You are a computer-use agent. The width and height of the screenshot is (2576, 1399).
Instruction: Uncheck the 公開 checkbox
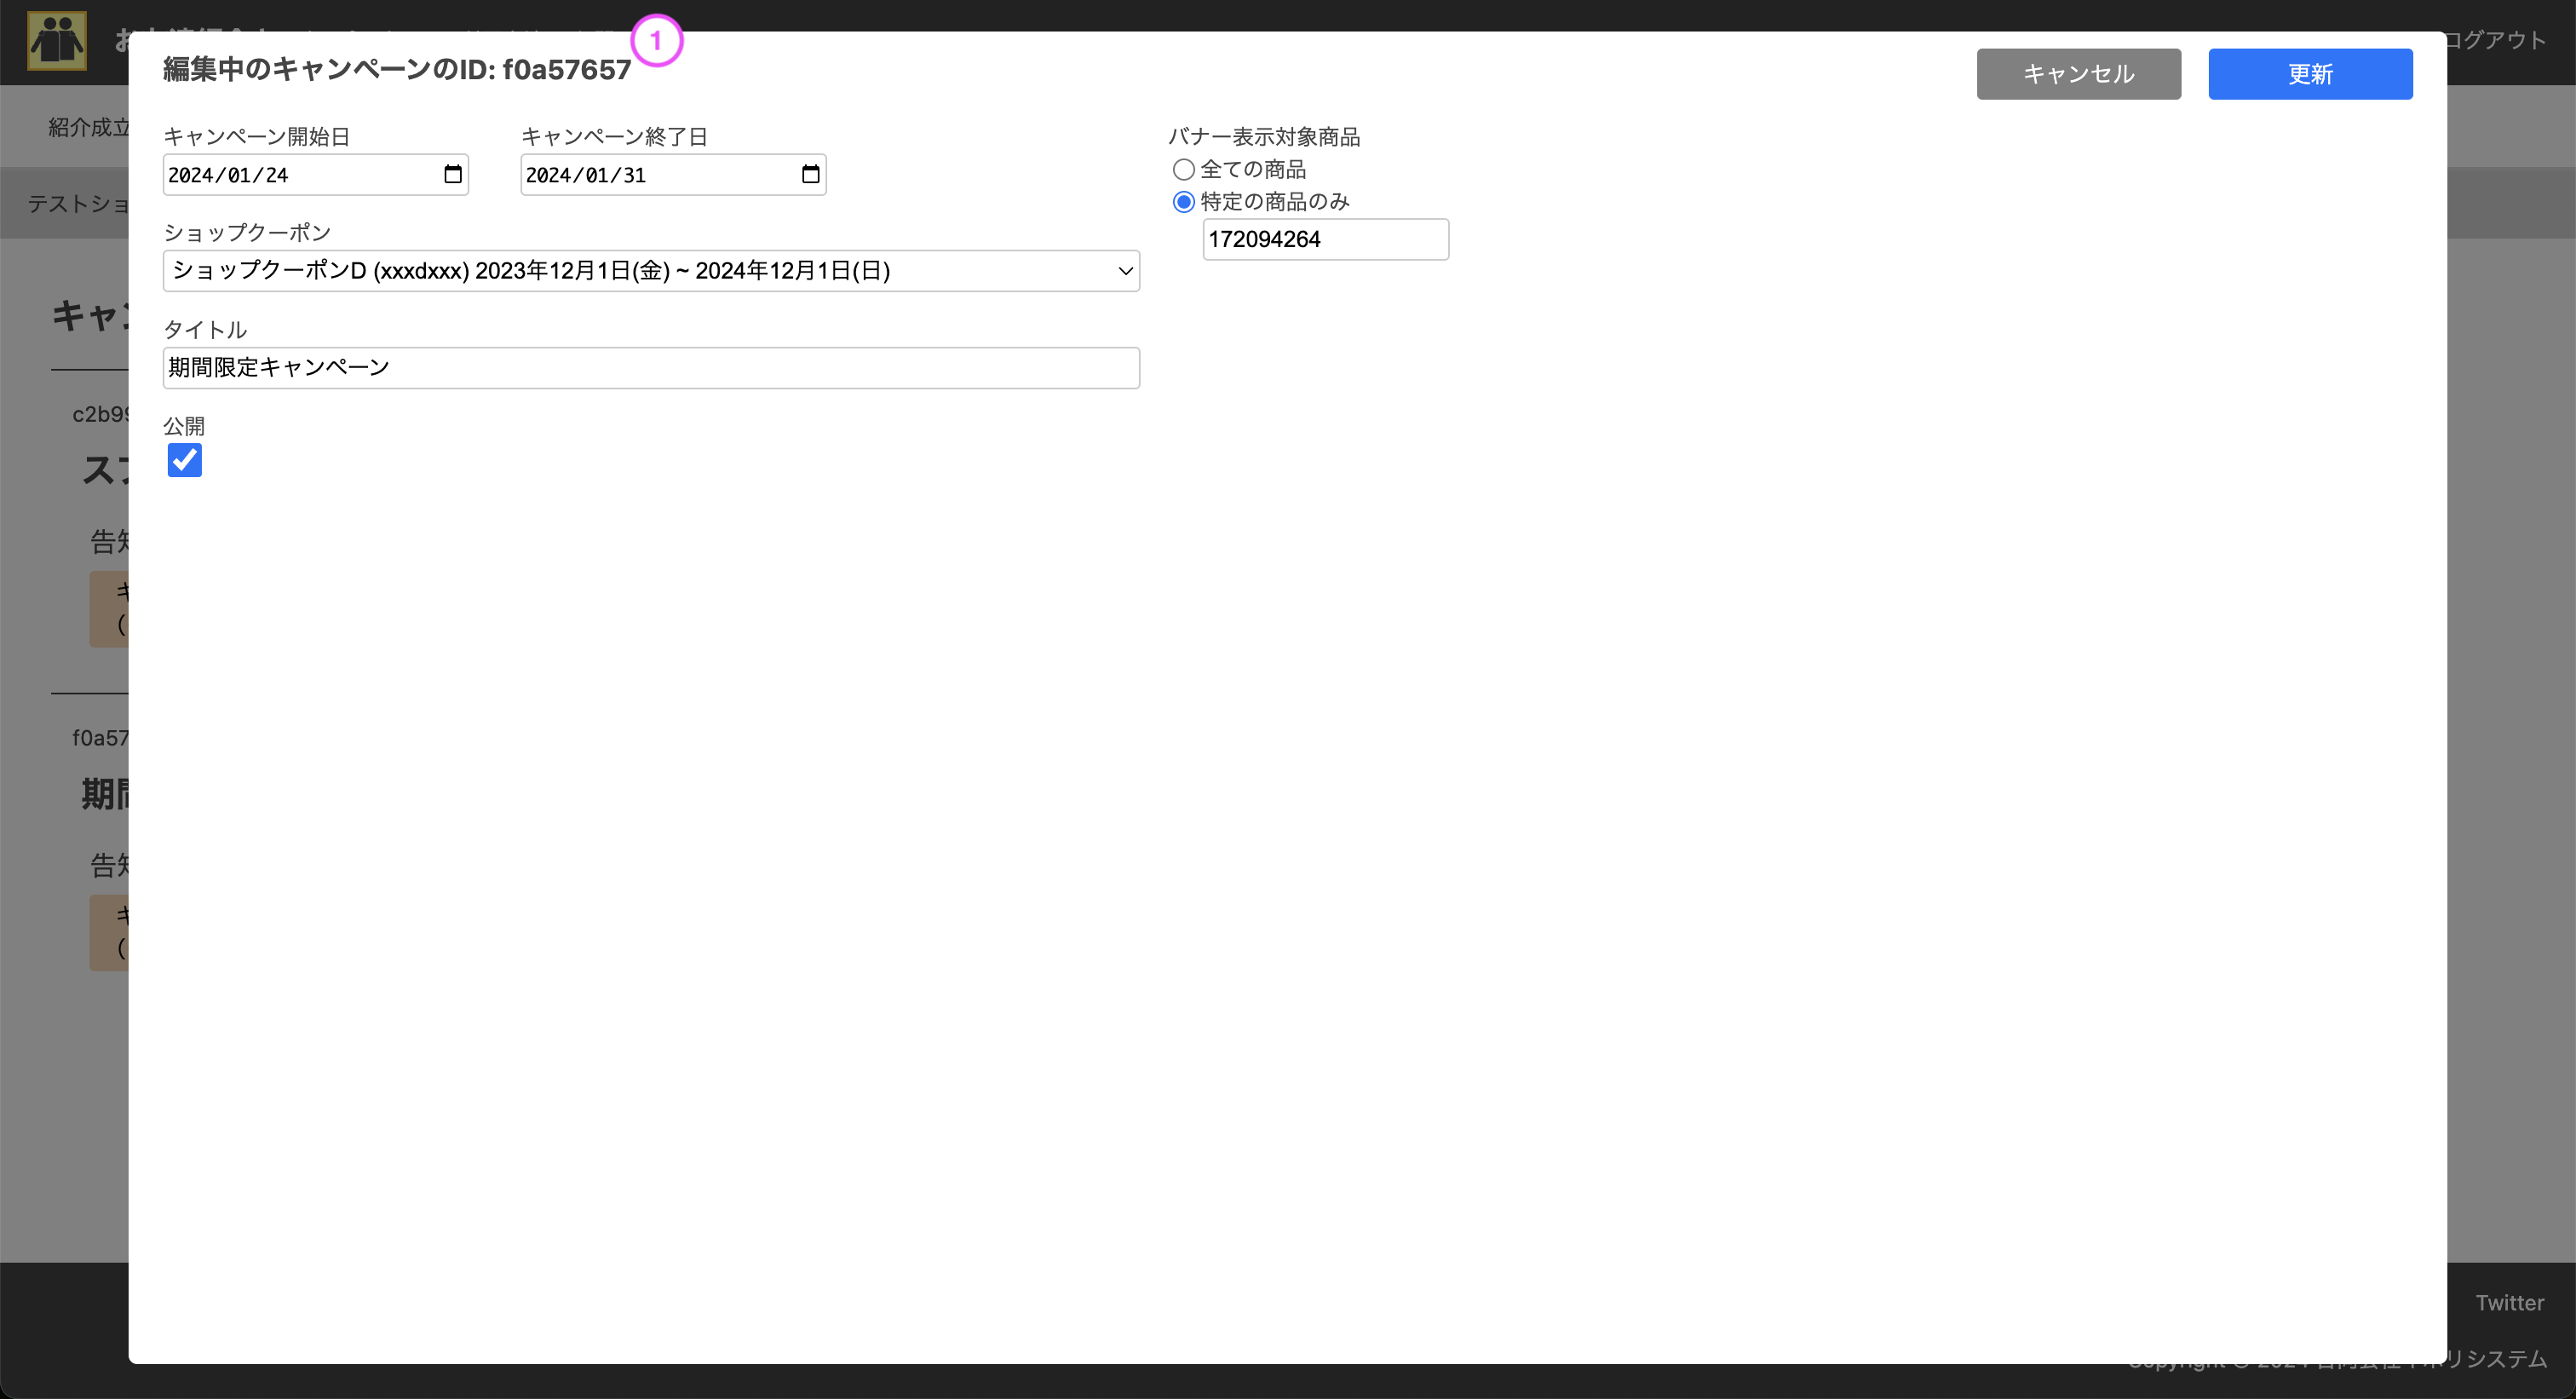coord(184,460)
